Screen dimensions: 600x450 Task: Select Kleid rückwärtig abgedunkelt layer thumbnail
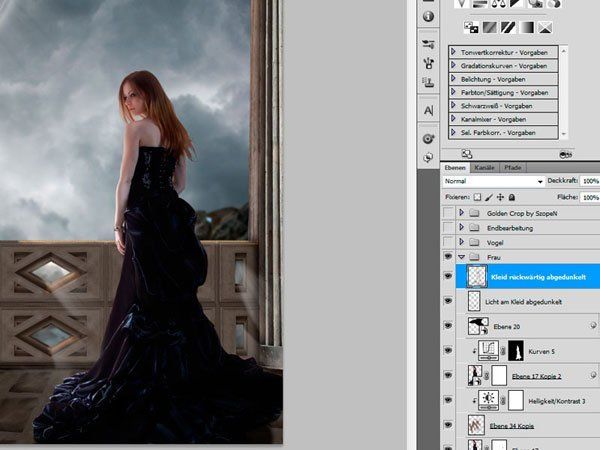pyautogui.click(x=477, y=276)
